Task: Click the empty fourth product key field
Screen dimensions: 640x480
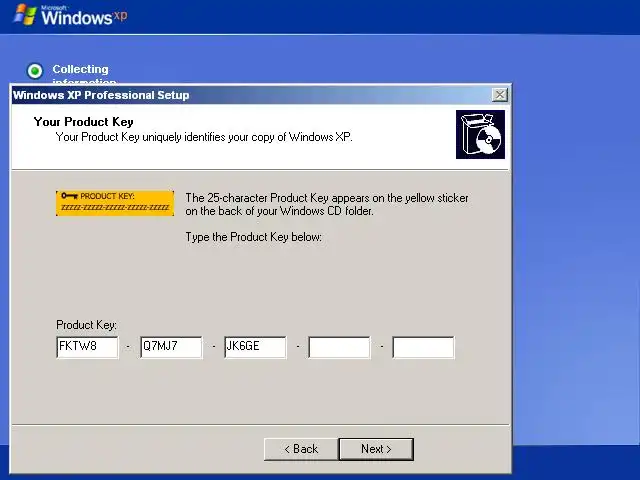Action: click(x=340, y=347)
